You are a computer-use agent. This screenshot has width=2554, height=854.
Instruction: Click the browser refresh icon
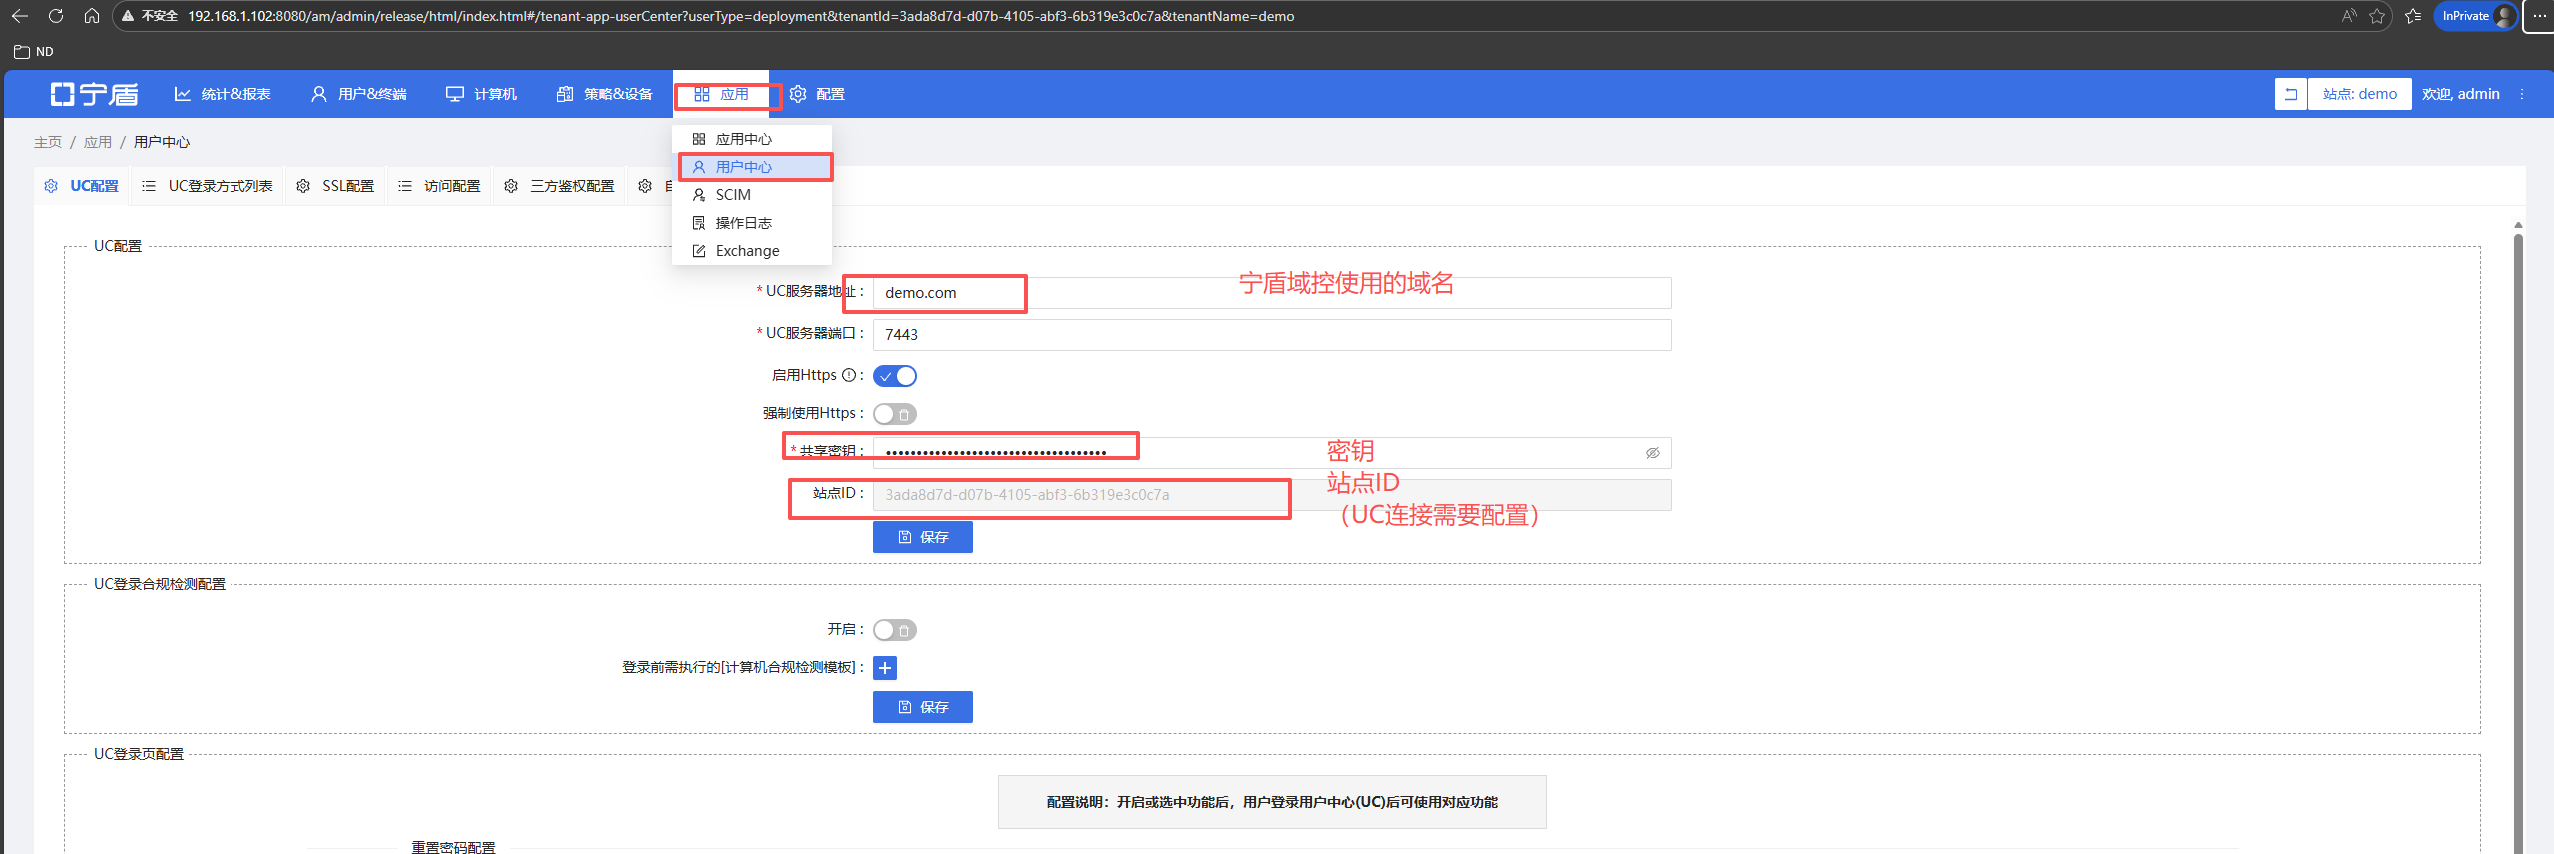click(x=56, y=16)
